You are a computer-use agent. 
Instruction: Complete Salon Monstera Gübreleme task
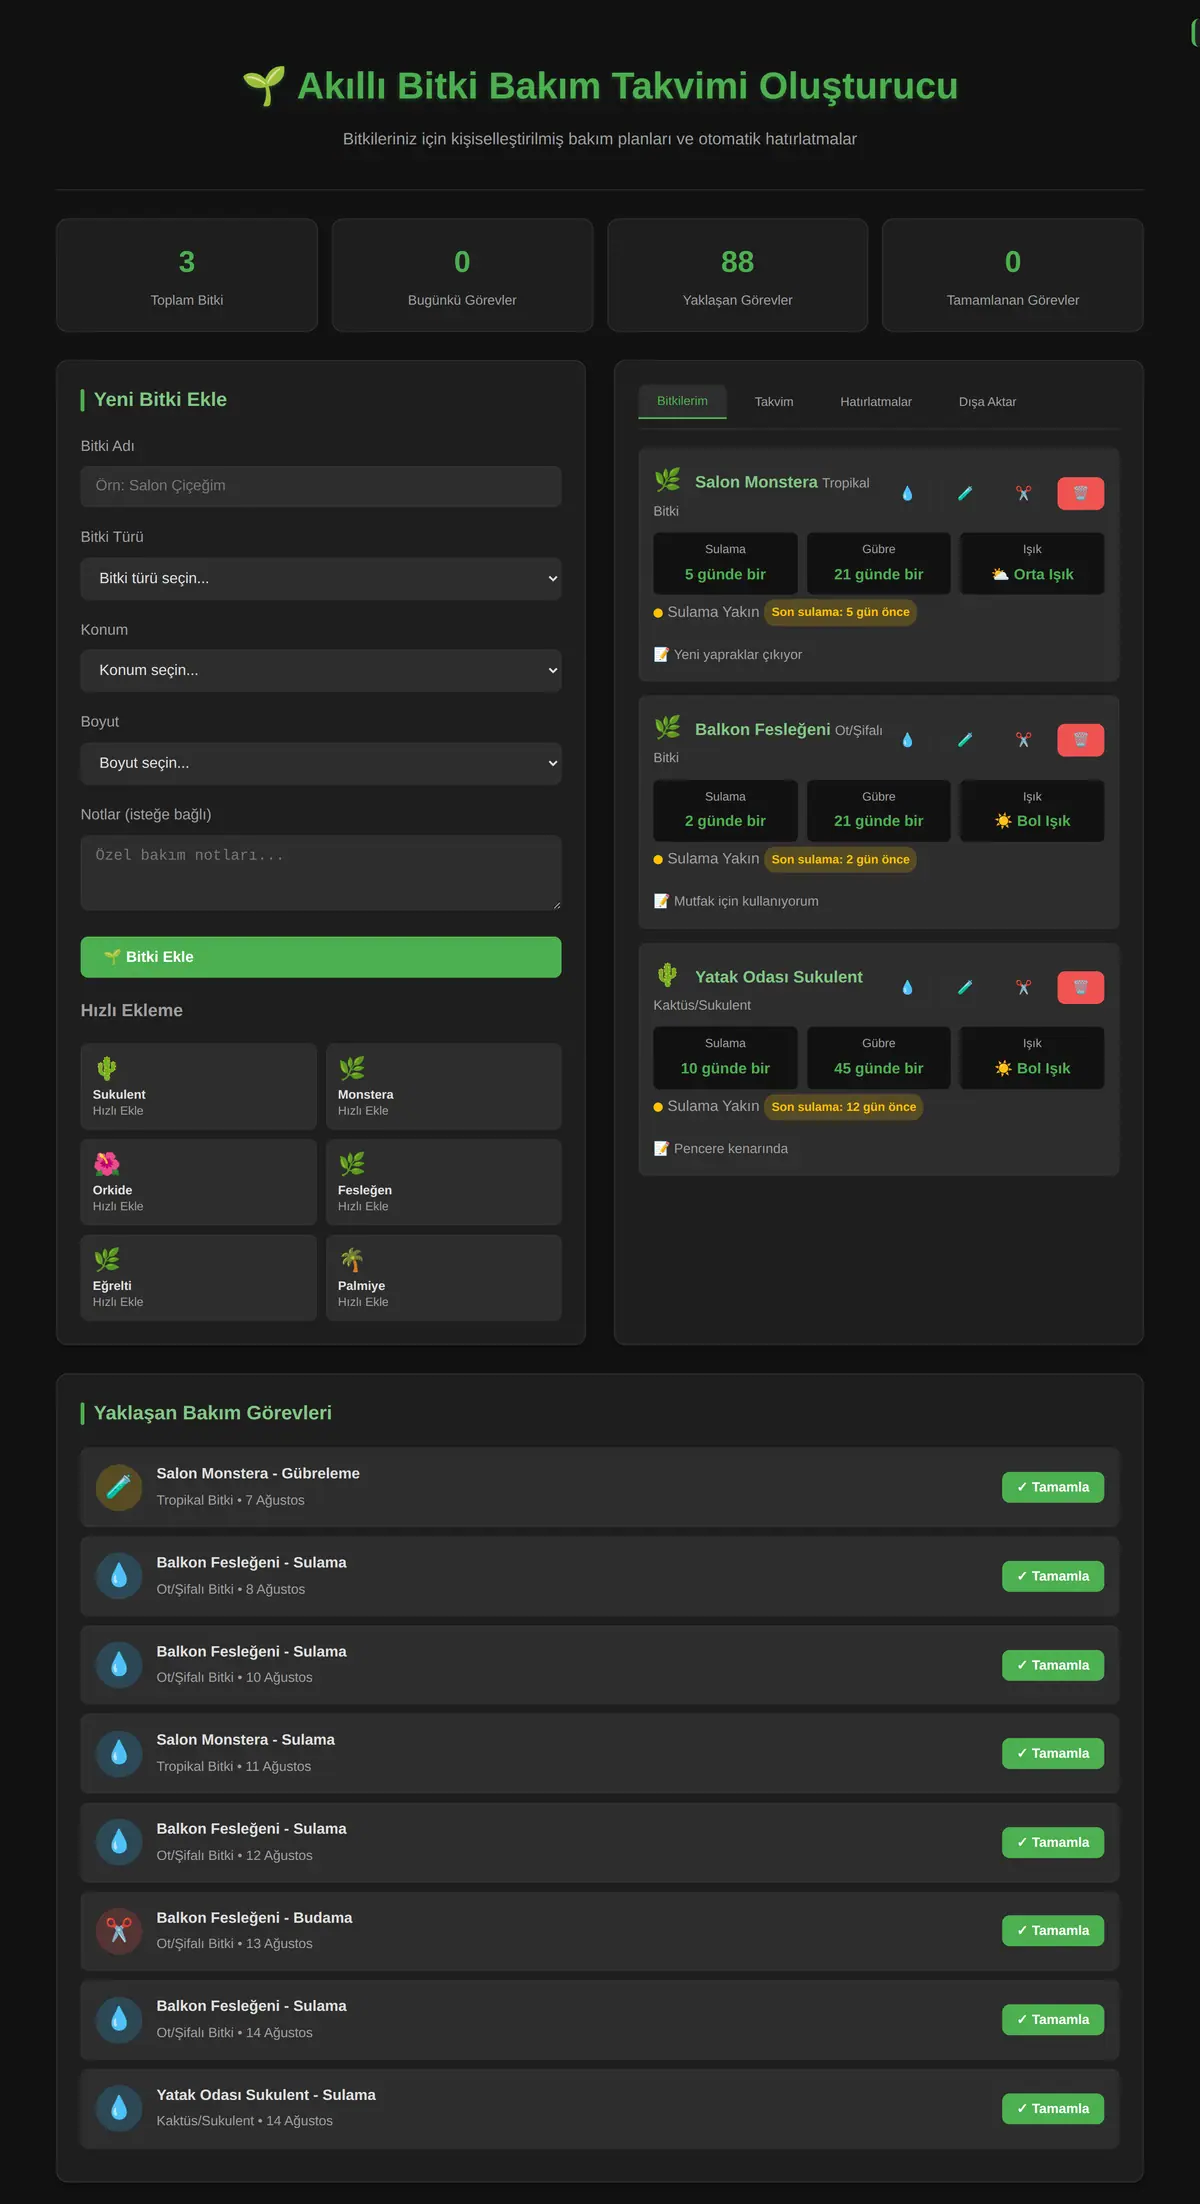pos(1053,1487)
